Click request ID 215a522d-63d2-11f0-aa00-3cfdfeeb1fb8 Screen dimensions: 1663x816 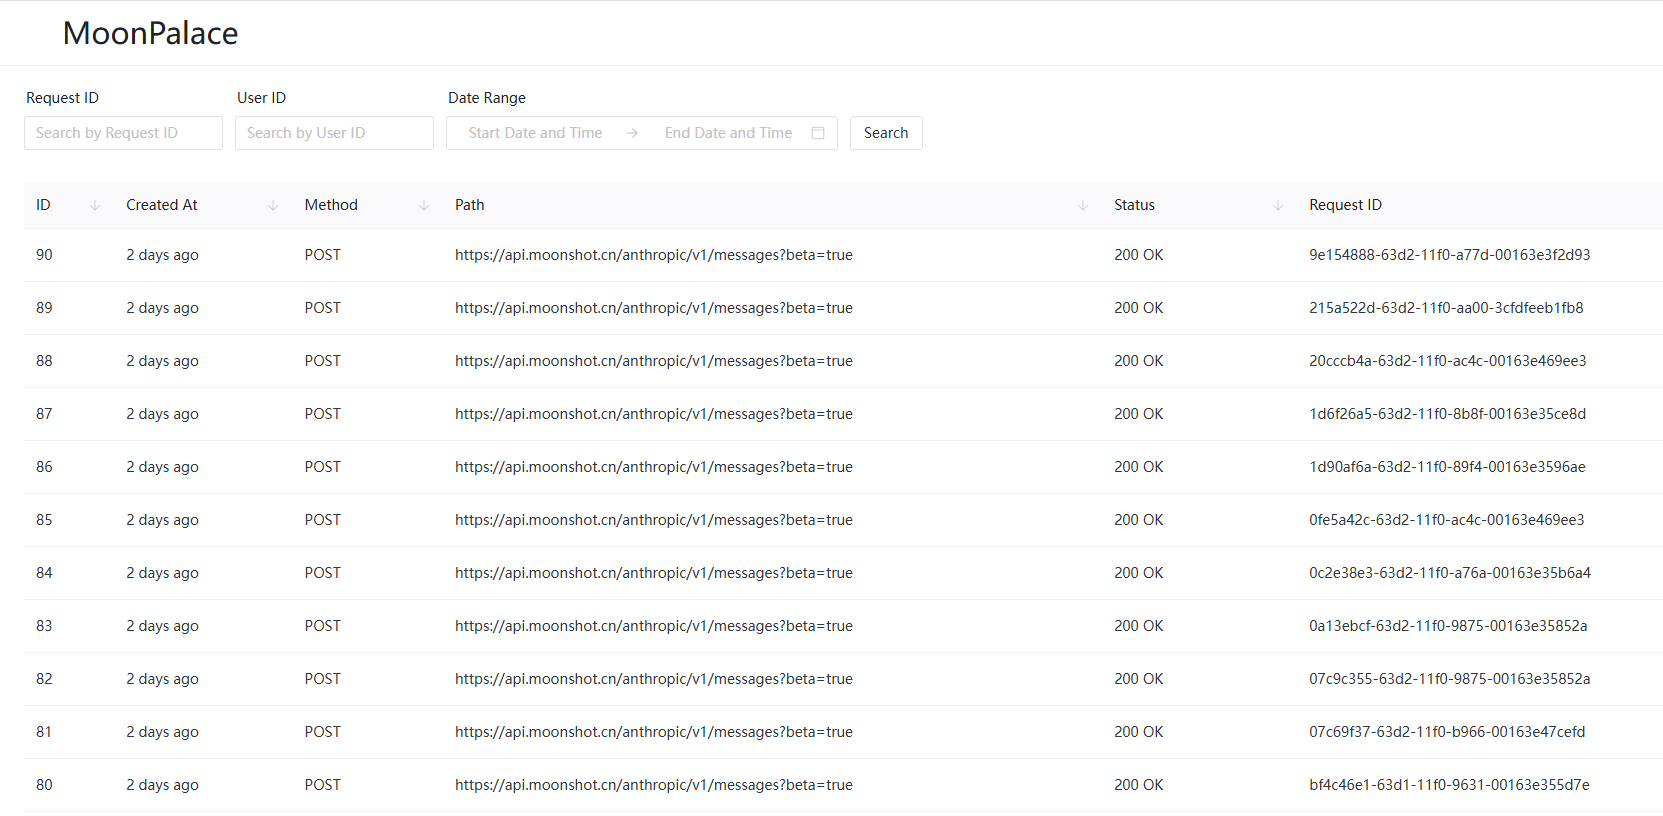point(1446,308)
